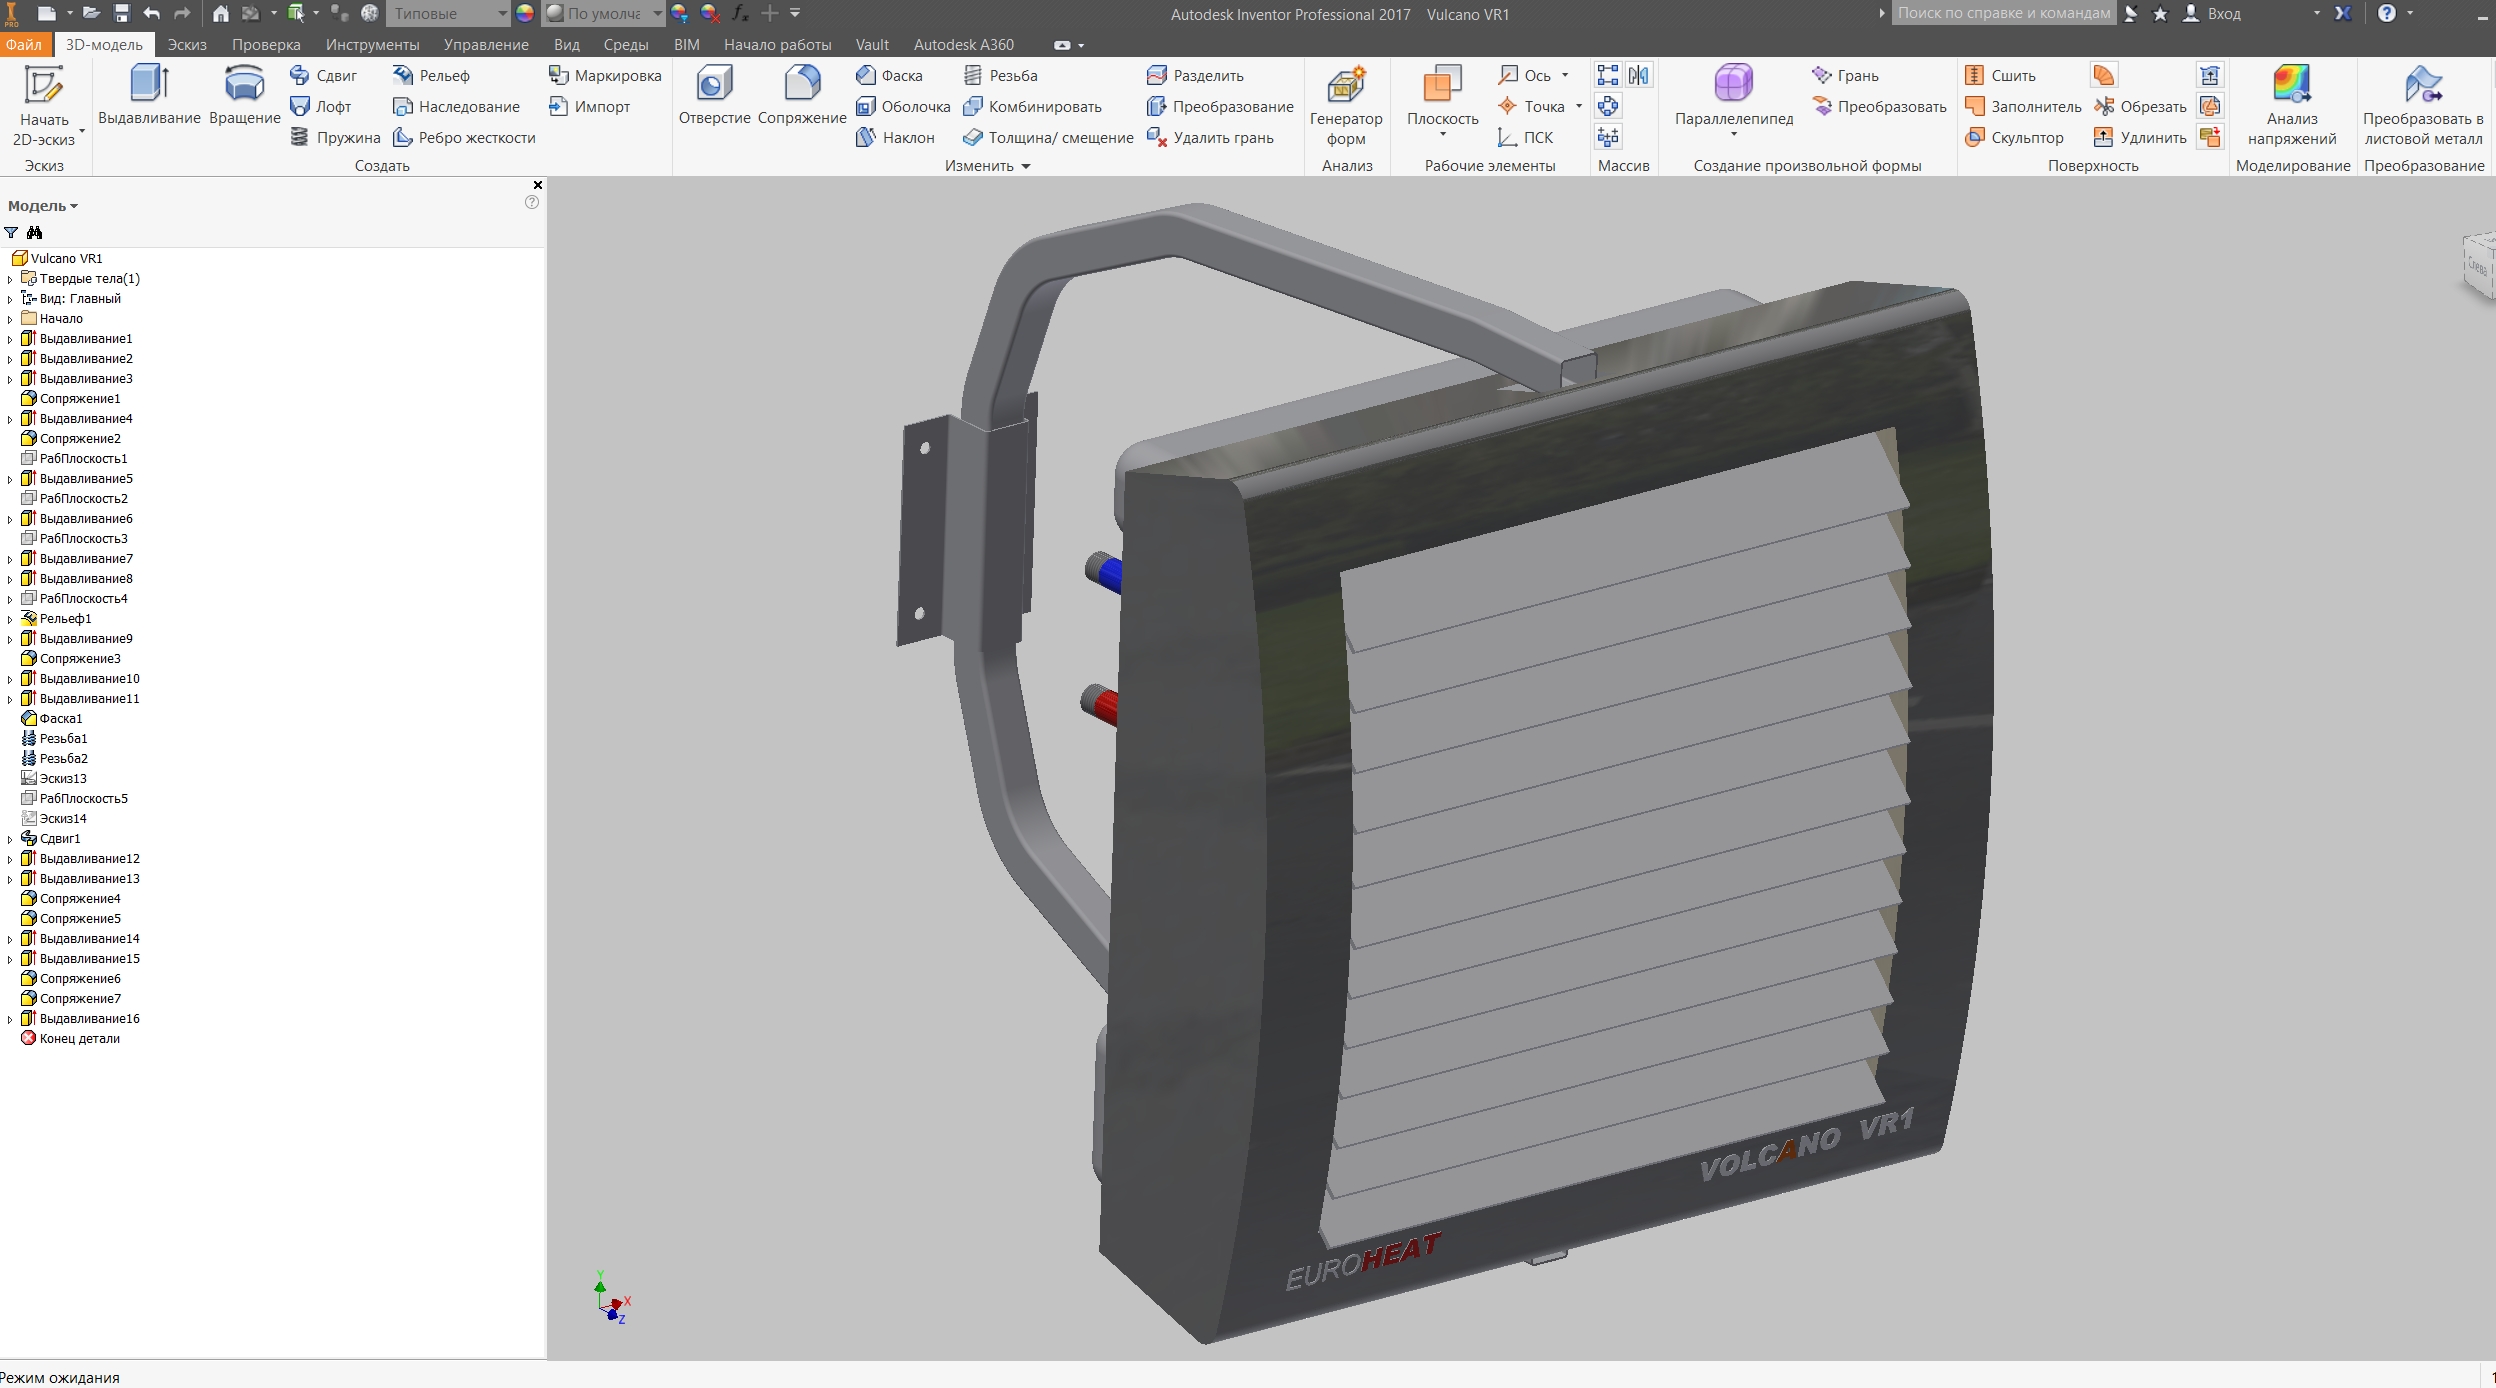The height and width of the screenshot is (1388, 2496).
Task: Expand the Начало folder node
Action: [x=10, y=319]
